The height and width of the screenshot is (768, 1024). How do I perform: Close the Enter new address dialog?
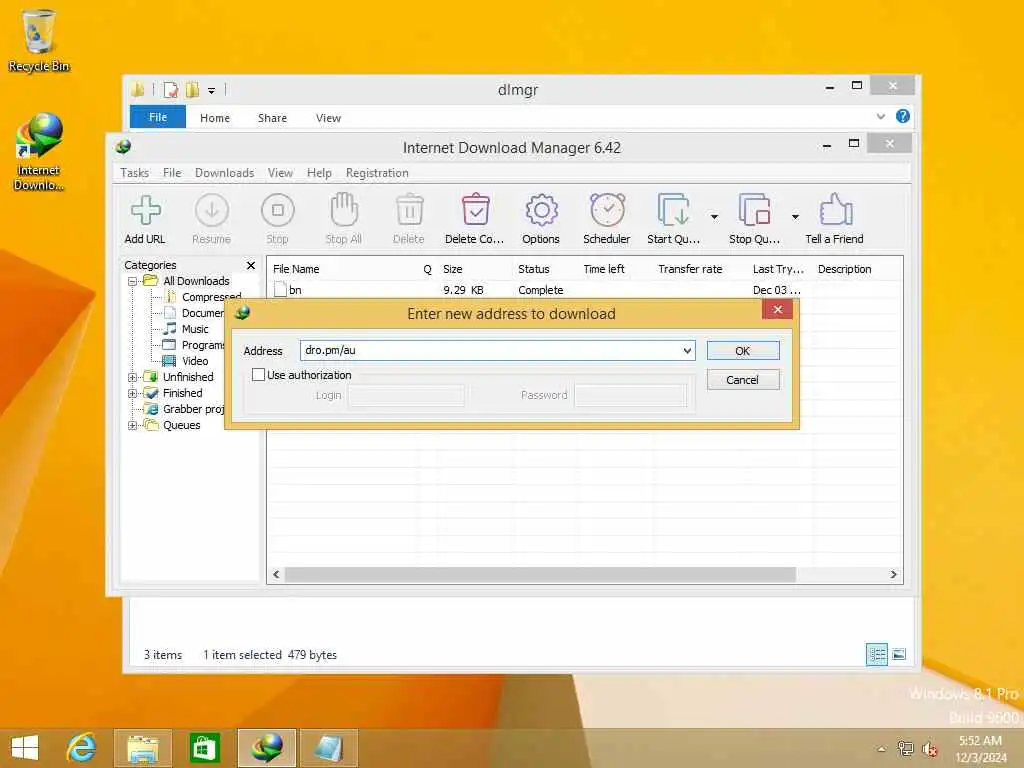(777, 310)
